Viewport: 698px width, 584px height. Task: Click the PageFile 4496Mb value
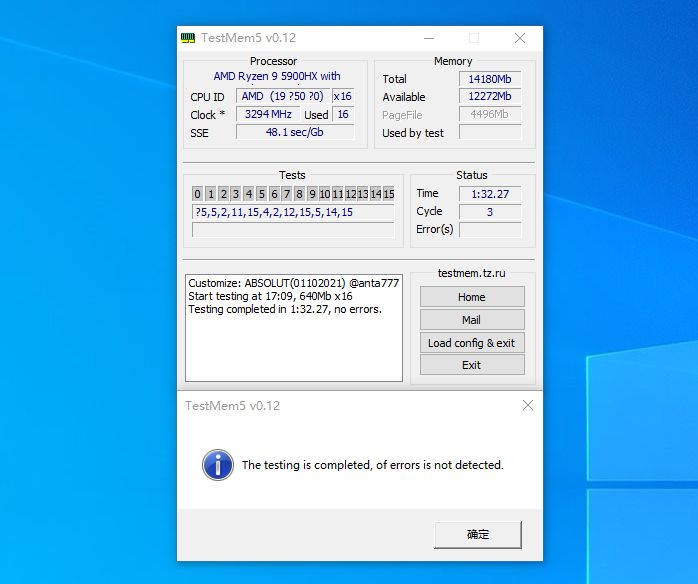[490, 114]
